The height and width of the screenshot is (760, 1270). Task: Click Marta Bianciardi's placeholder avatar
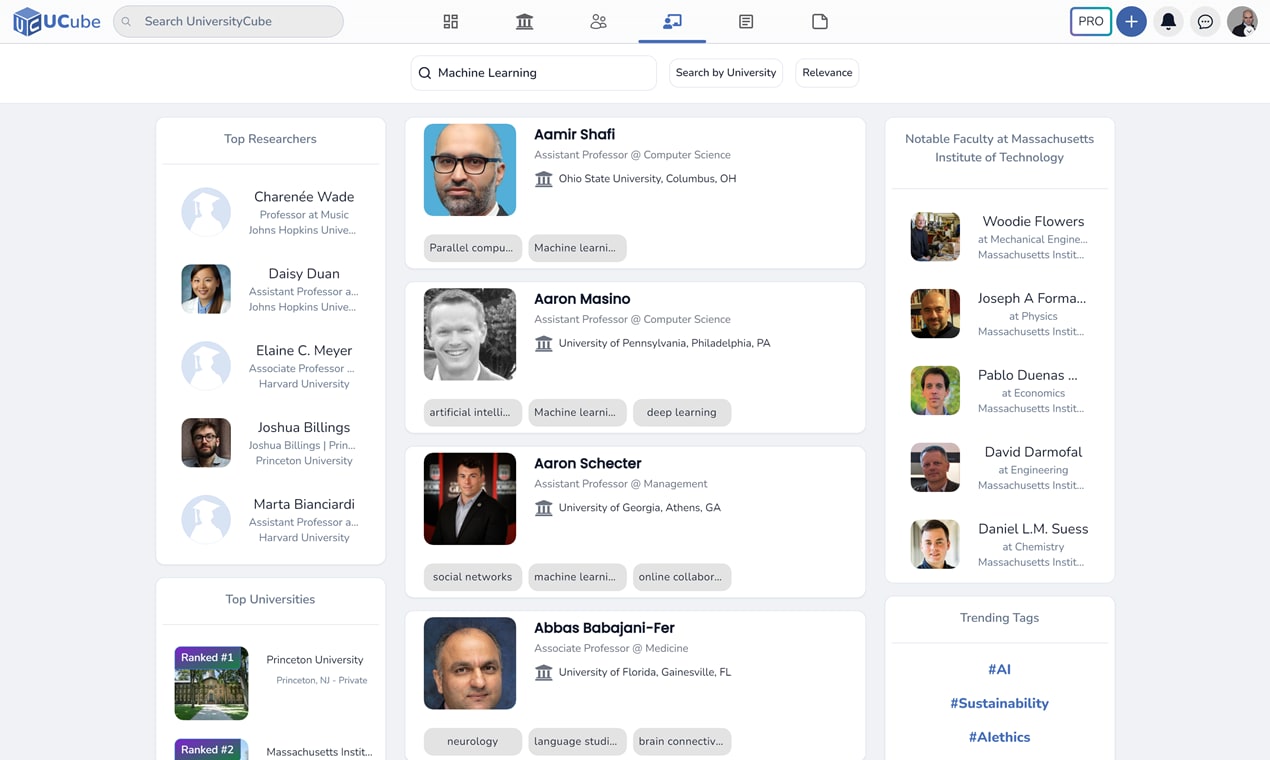pos(206,520)
